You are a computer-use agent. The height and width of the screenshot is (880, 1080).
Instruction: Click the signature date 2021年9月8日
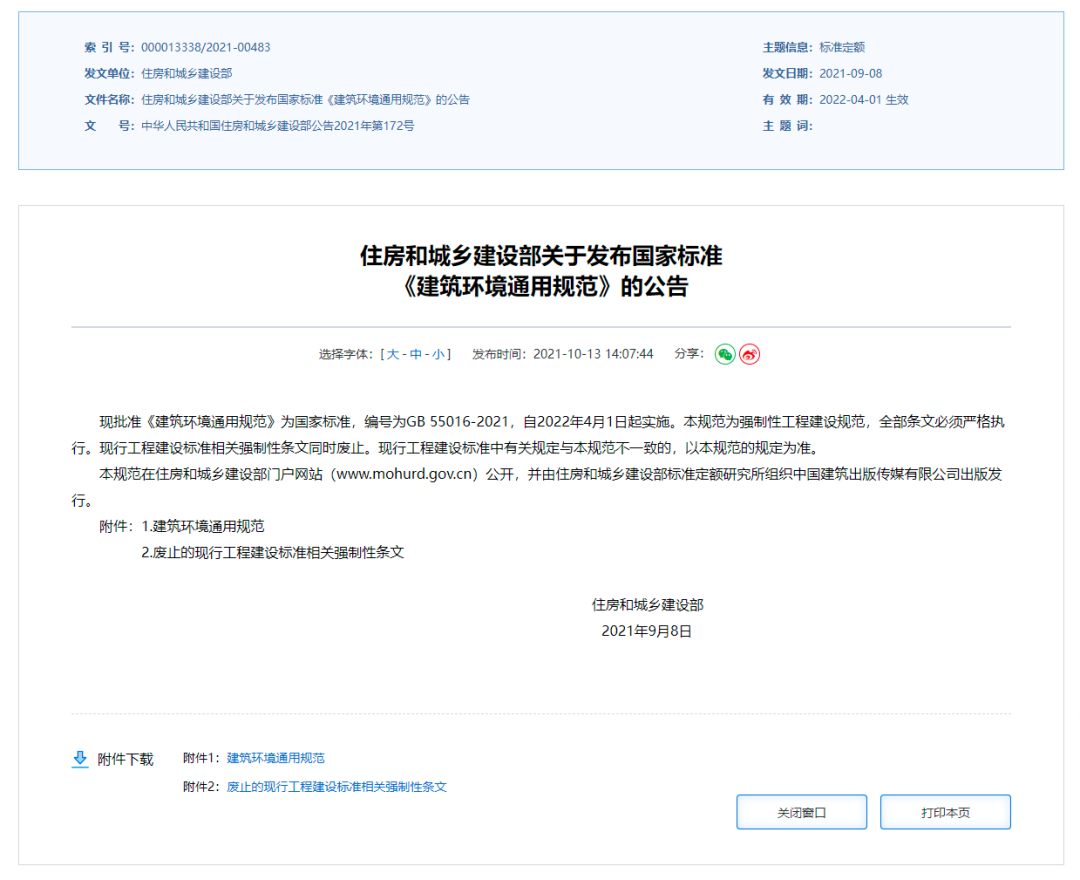click(646, 631)
